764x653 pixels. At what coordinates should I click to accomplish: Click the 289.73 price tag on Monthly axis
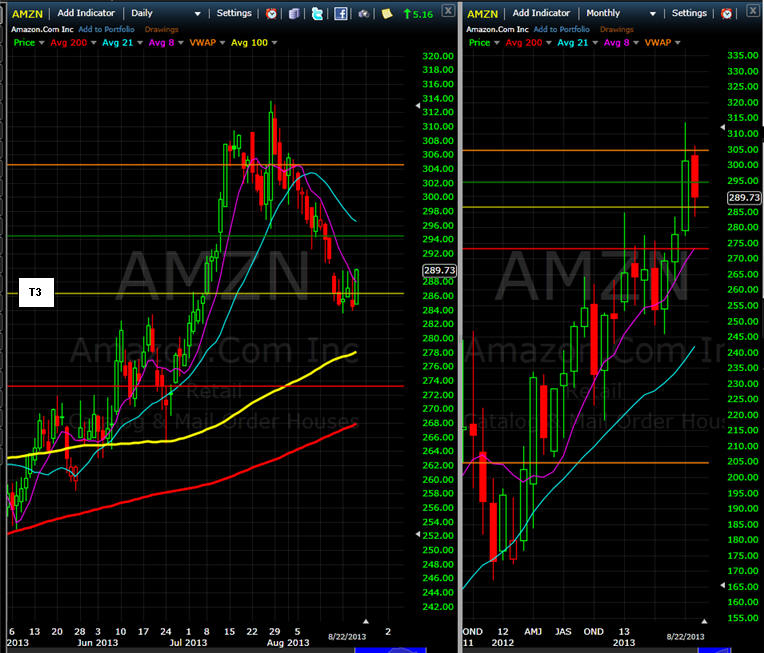[x=744, y=197]
